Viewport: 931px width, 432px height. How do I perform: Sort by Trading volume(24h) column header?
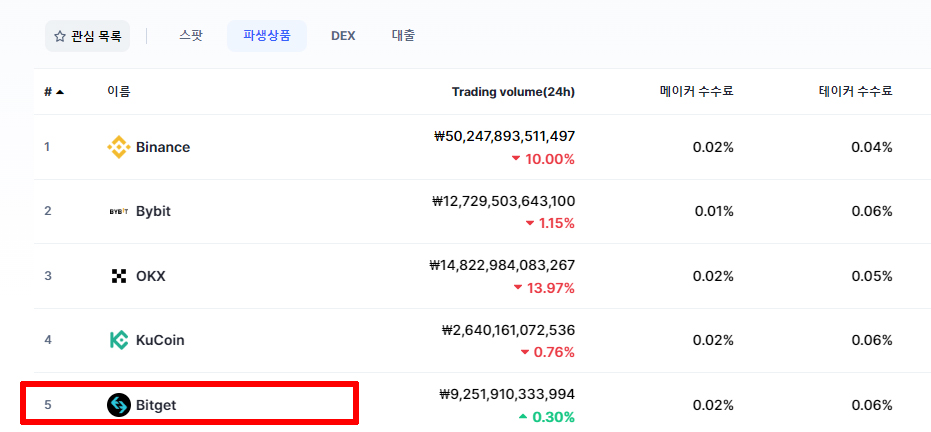point(513,92)
